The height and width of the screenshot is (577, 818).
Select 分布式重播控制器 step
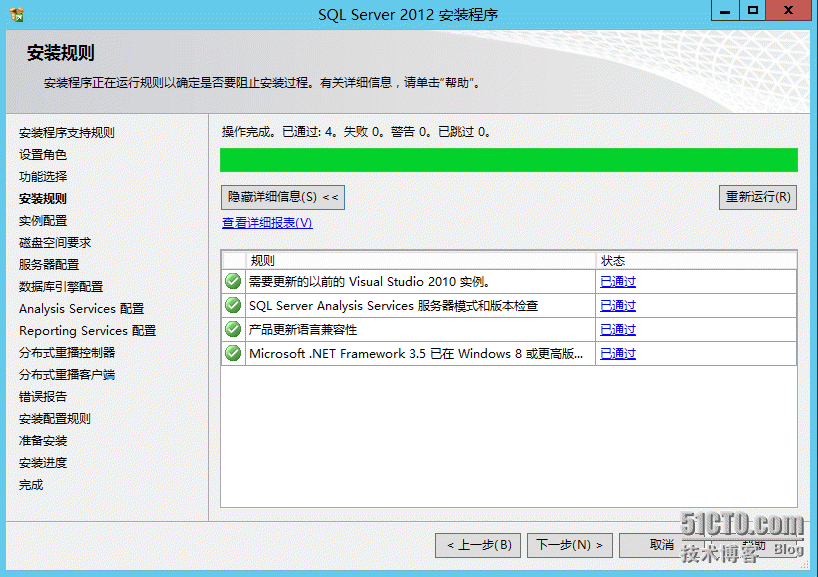(x=67, y=353)
